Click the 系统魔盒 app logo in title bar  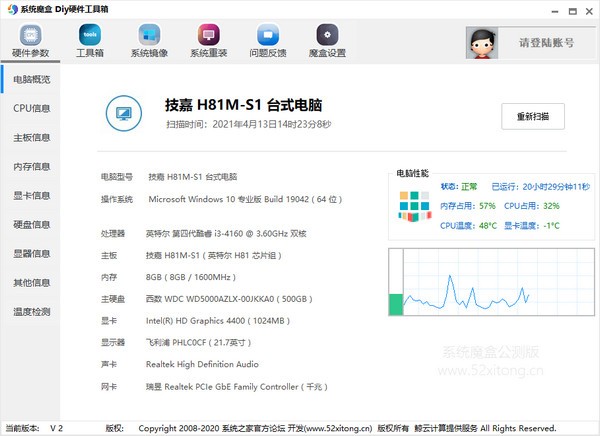click(x=12, y=9)
